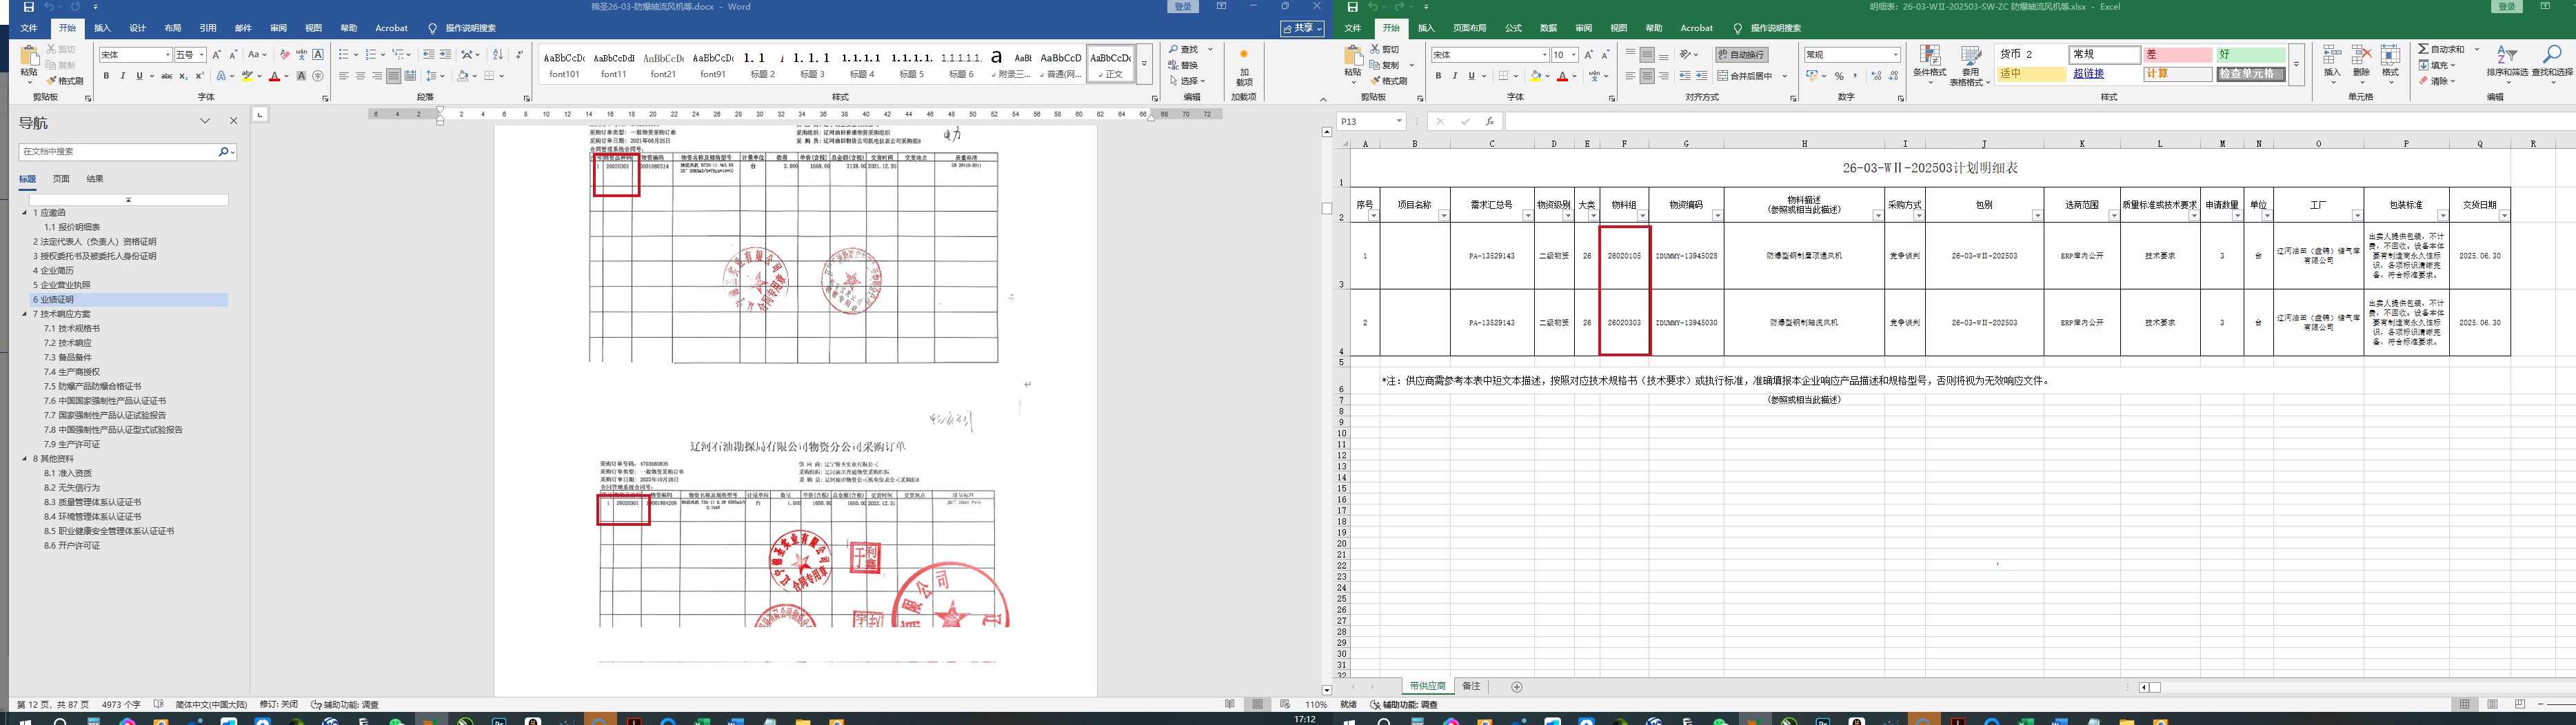This screenshot has height=725, width=2576.
Task: Click the Word distributed alignment icon
Action: (x=410, y=76)
